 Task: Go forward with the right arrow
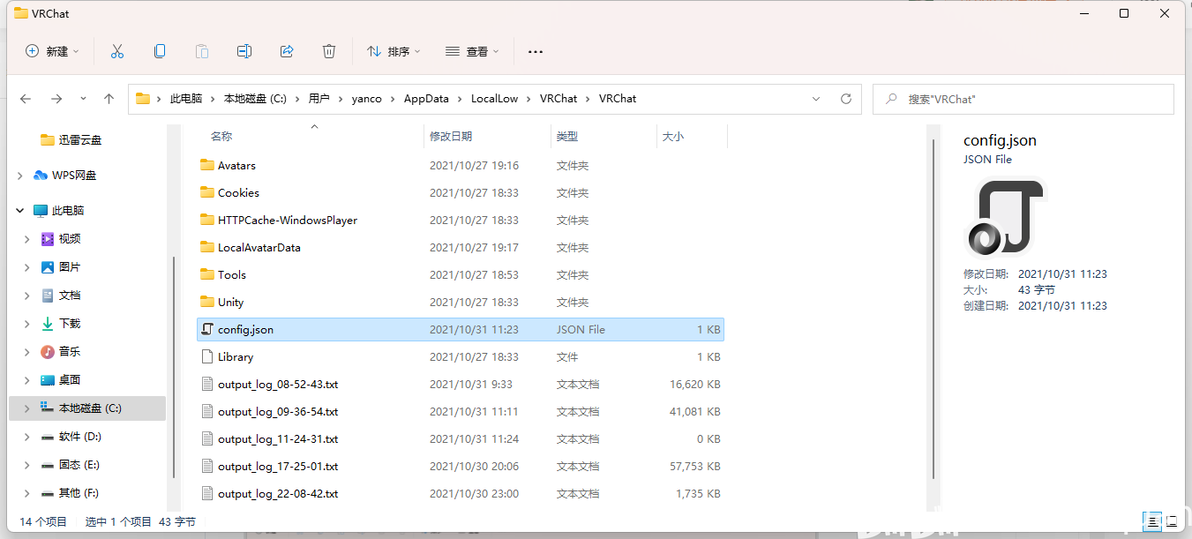pyautogui.click(x=56, y=99)
